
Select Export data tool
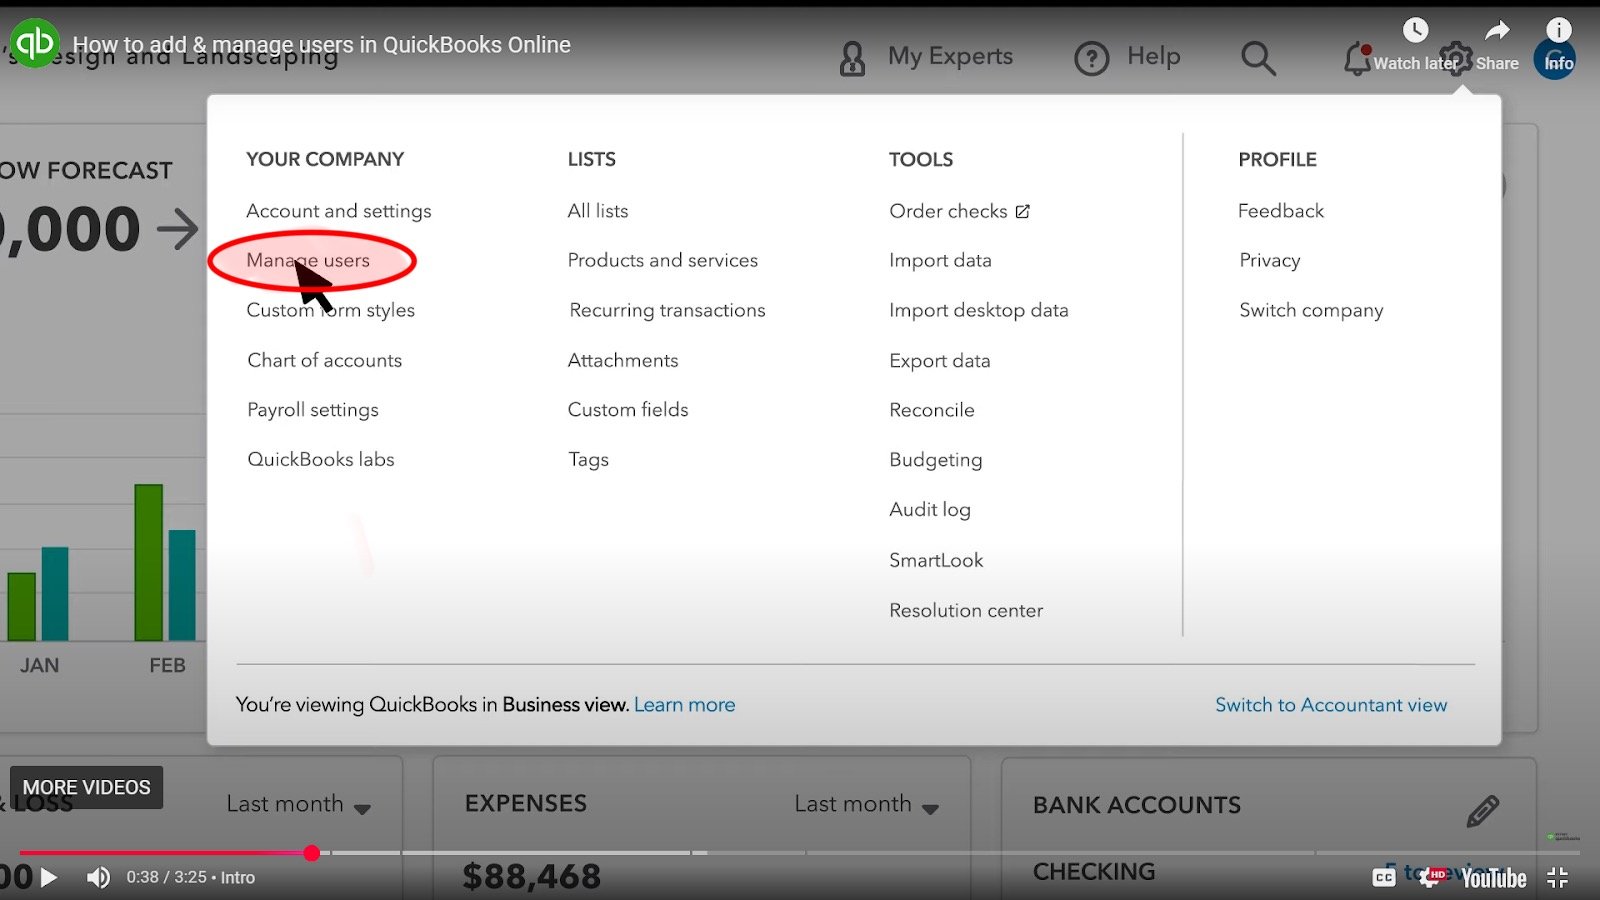(x=940, y=360)
